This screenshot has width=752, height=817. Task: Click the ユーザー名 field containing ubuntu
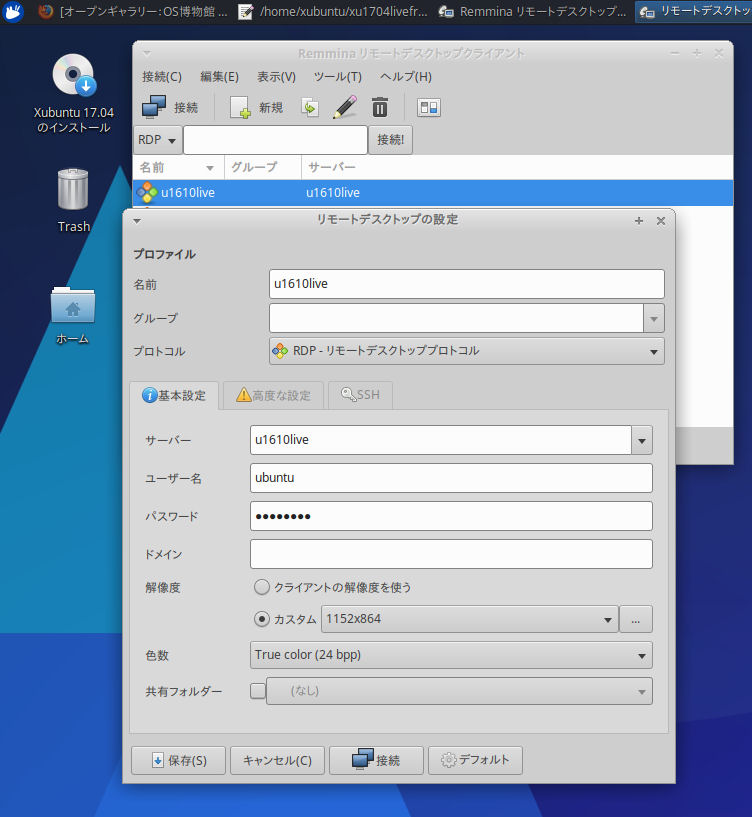(451, 478)
